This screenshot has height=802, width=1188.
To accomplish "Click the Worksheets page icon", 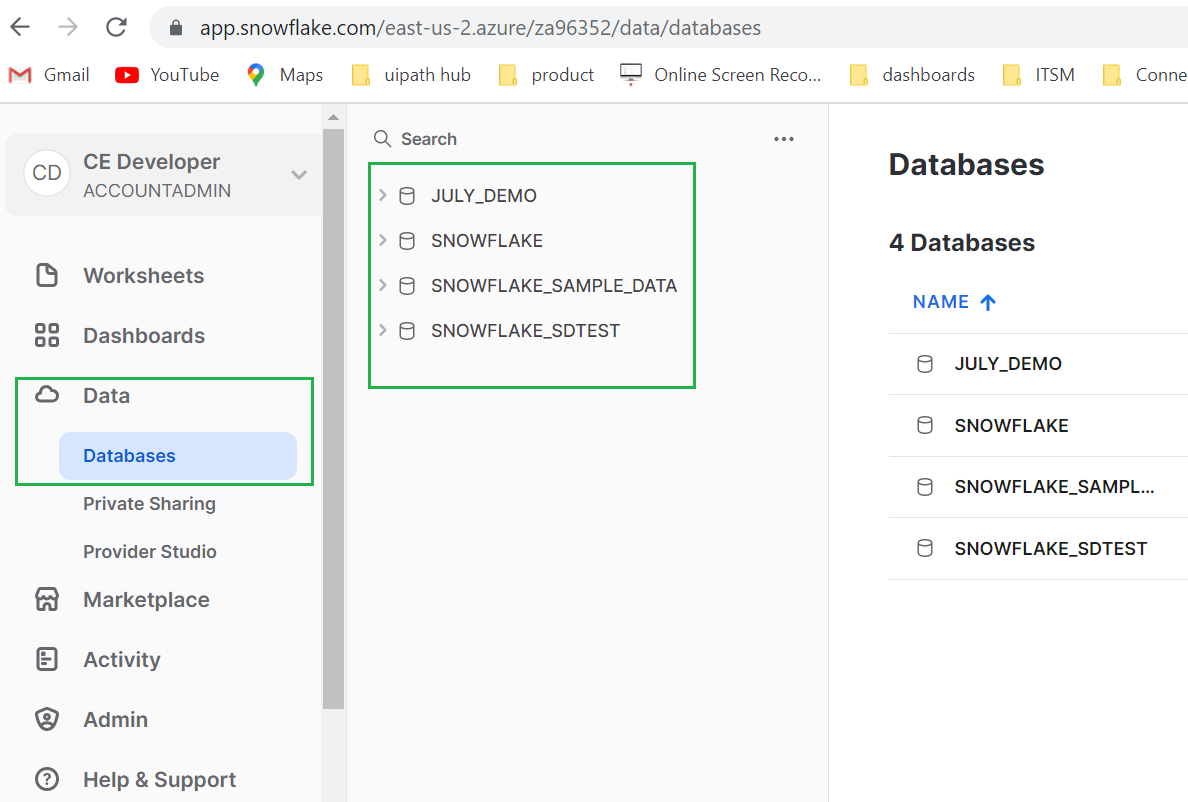I will pyautogui.click(x=47, y=275).
